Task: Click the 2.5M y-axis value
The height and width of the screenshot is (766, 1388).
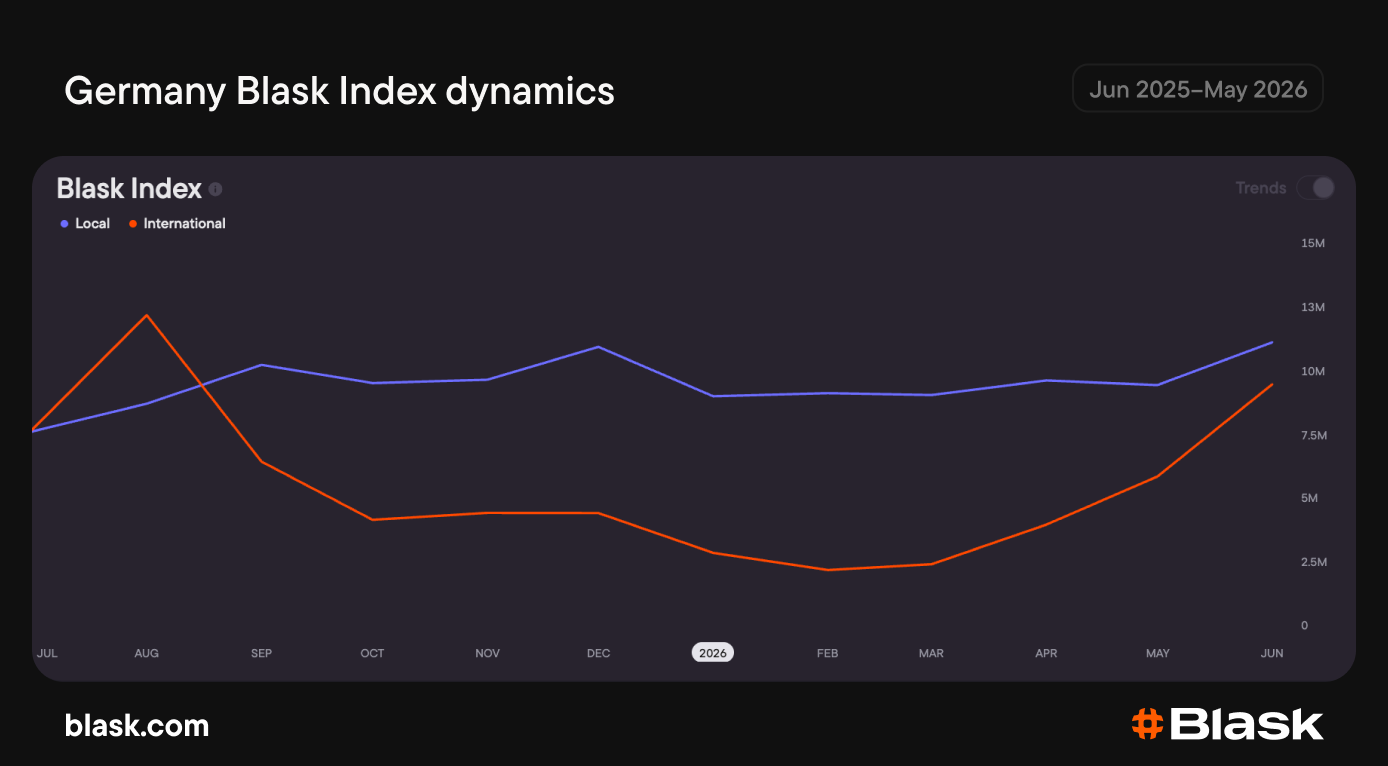Action: (1313, 562)
